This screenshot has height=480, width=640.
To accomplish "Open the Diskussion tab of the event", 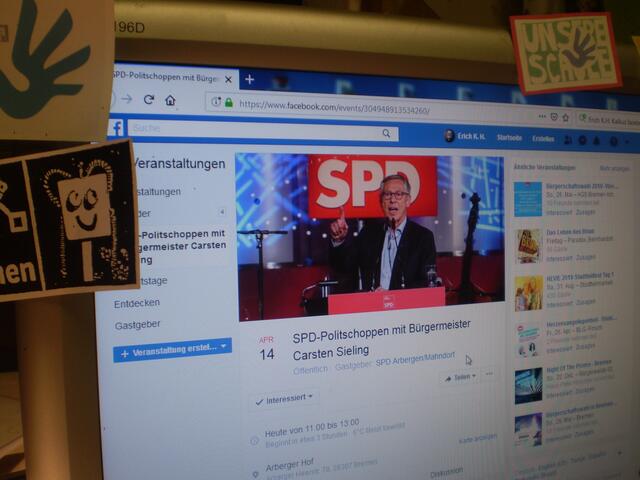I will 447,471.
